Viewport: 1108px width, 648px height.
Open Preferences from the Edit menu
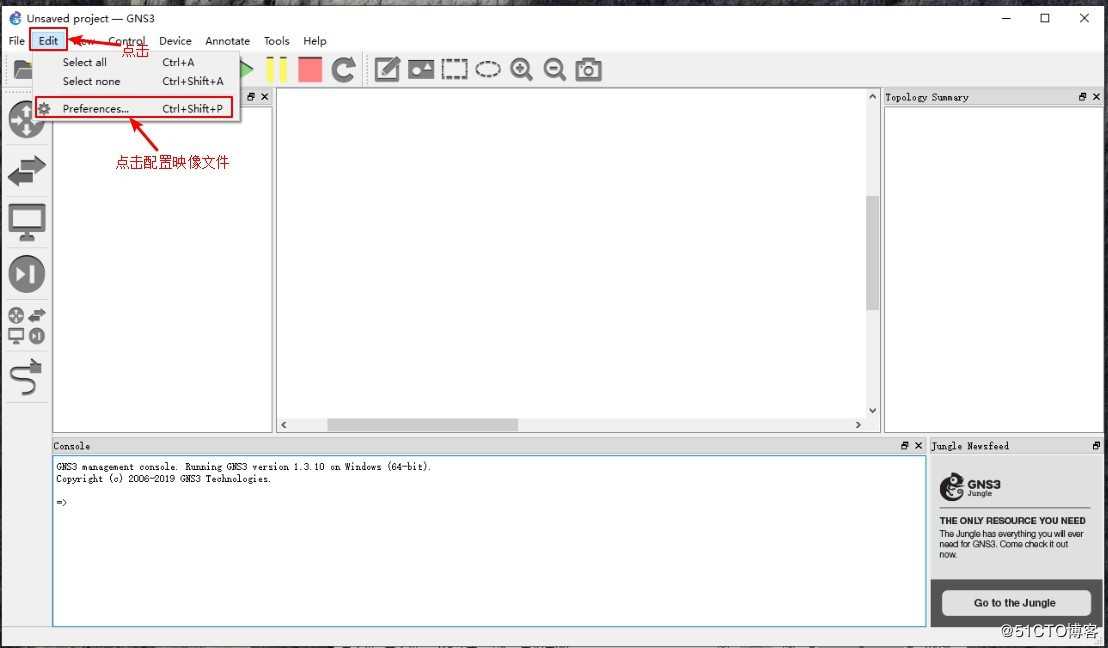click(134, 108)
